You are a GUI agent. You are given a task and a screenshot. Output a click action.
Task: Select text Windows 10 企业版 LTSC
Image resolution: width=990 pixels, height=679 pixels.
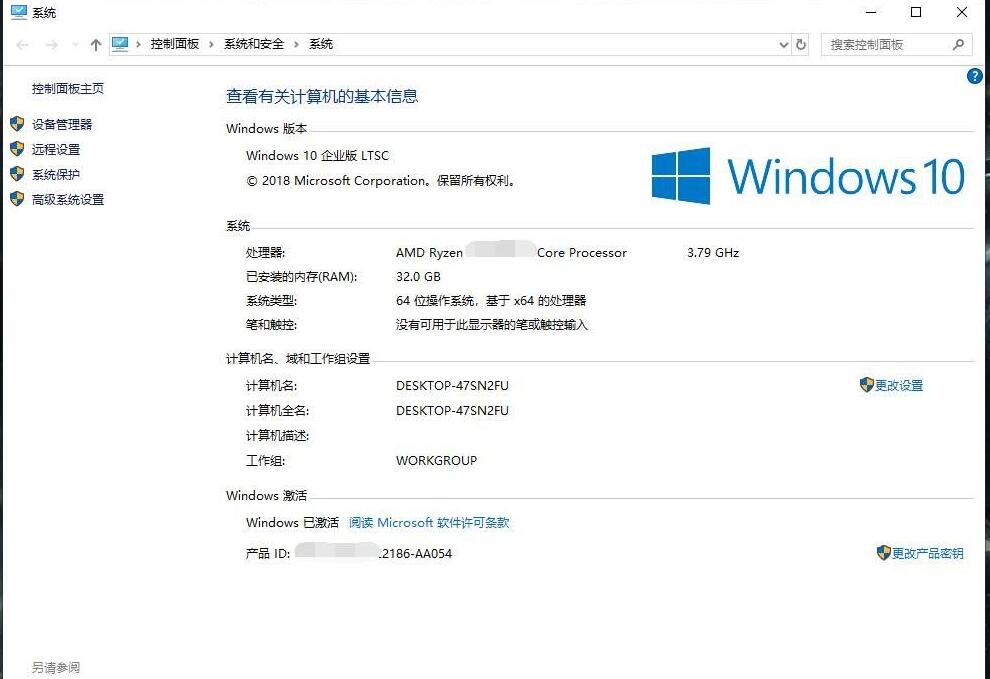(317, 155)
